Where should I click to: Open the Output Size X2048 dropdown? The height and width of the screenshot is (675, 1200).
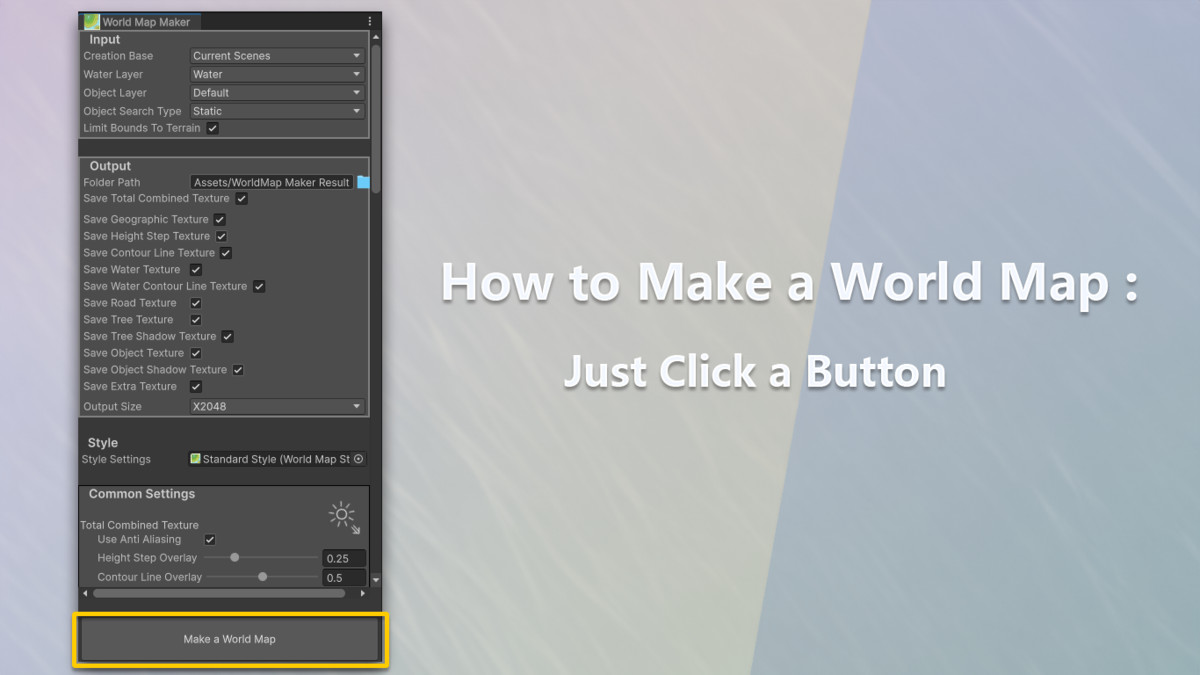tap(277, 407)
